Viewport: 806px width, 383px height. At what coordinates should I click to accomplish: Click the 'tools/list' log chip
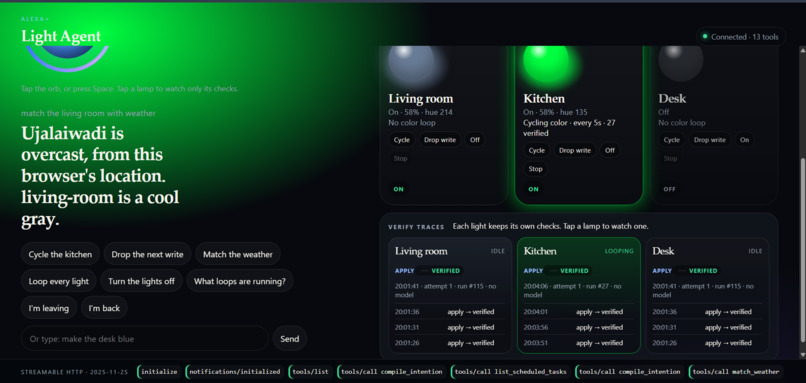tap(310, 372)
